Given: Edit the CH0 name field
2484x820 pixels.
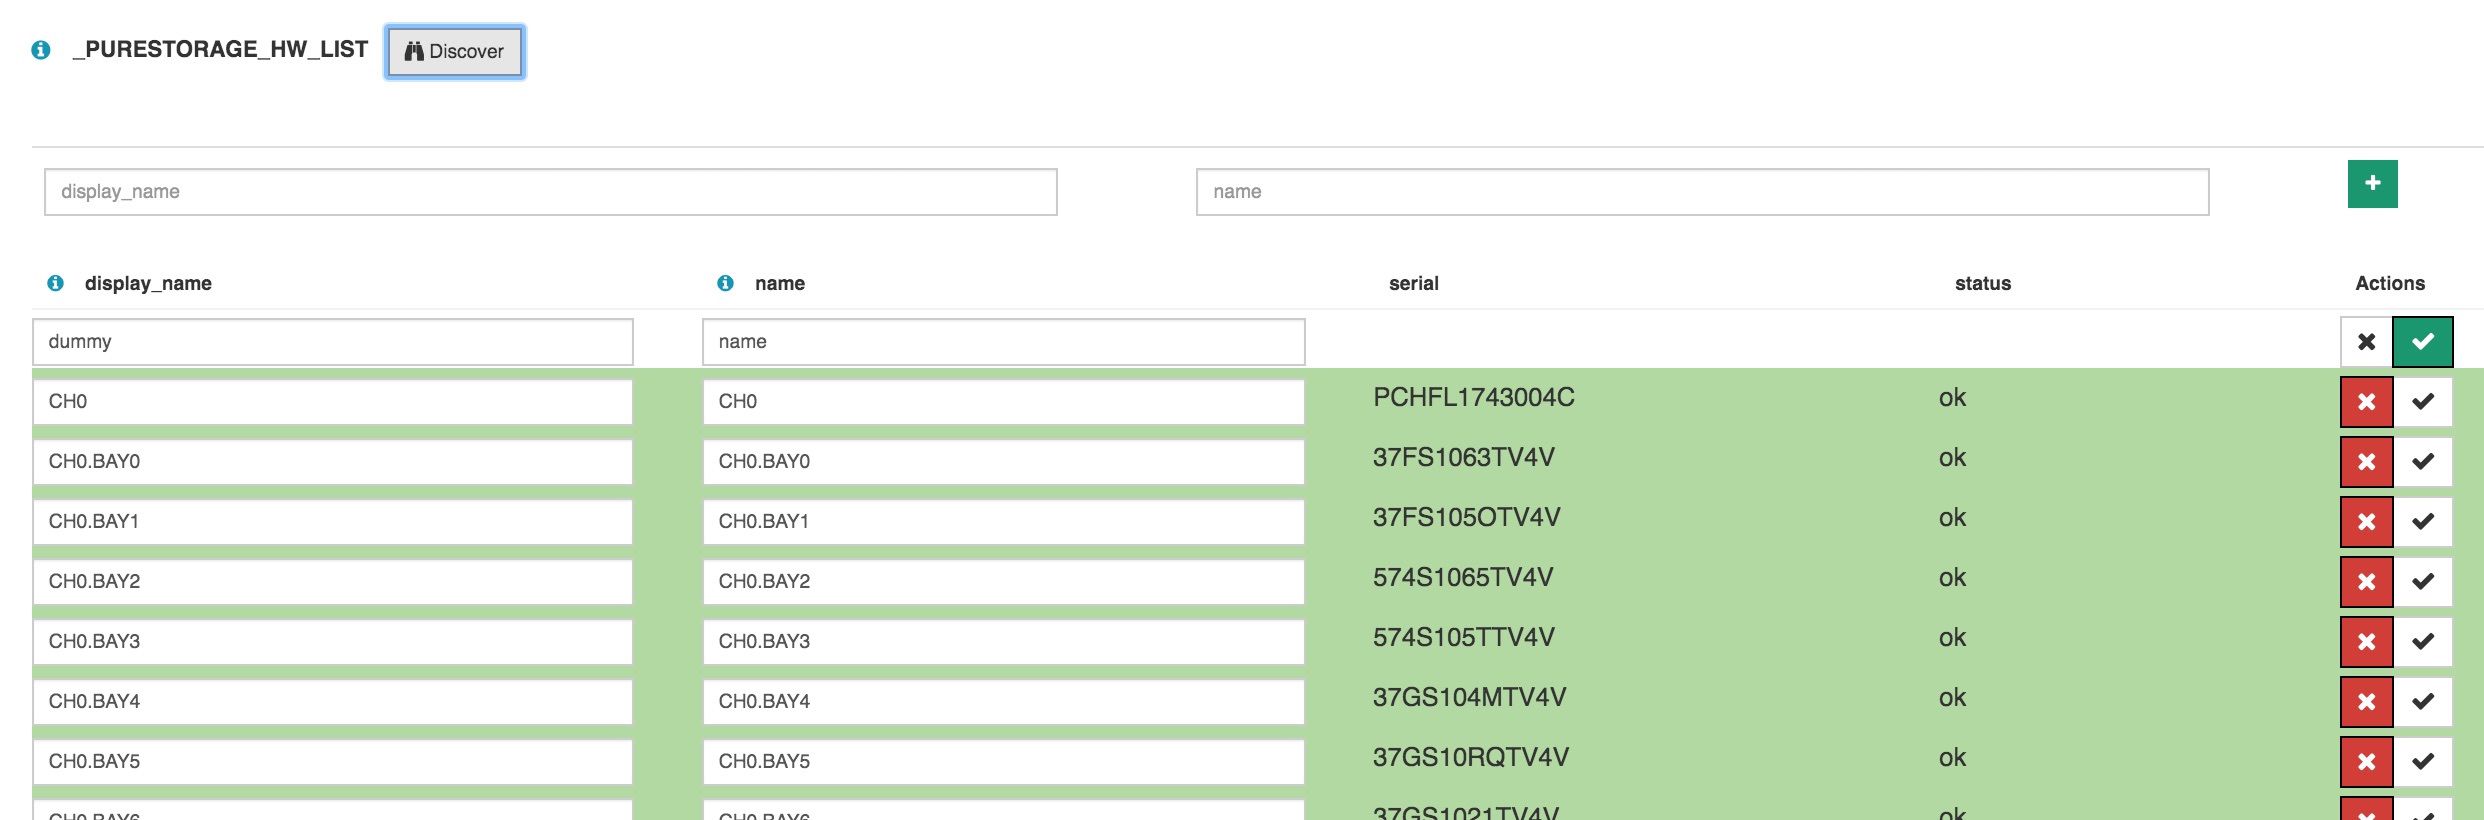Looking at the screenshot, I should (x=1004, y=402).
